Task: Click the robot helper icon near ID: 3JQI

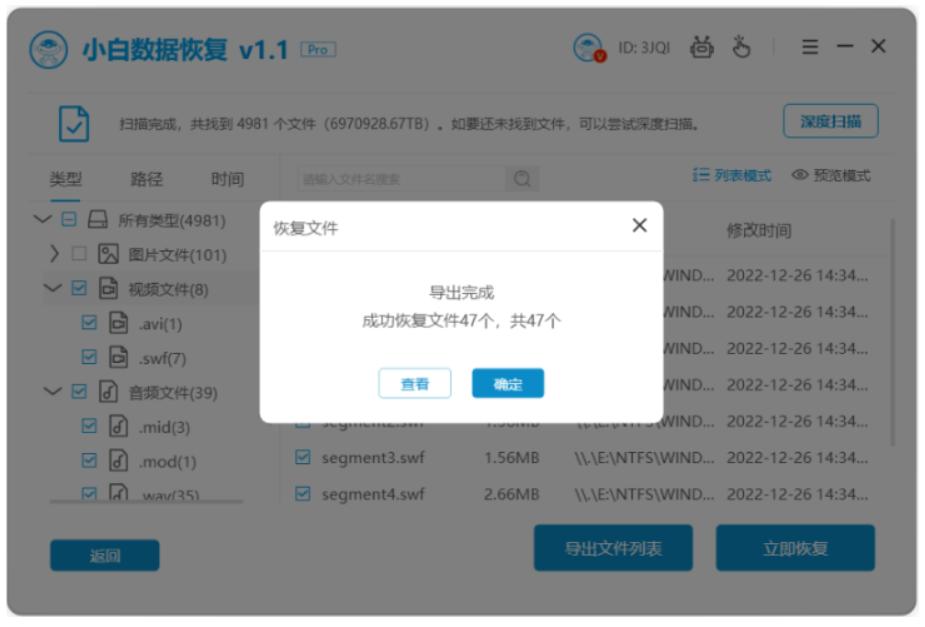Action: 703,46
